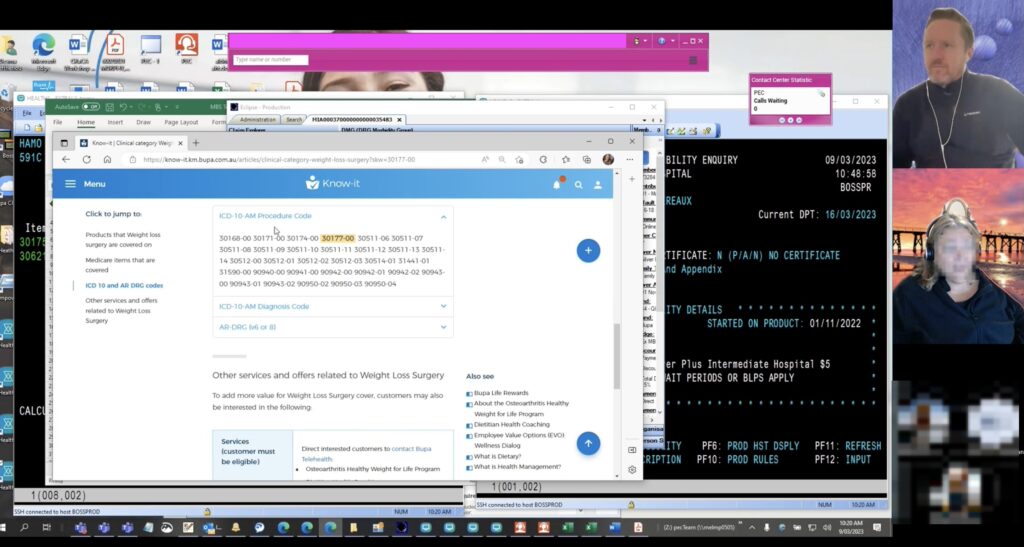1024x547 pixels.
Task: Go back using the browser back arrow
Action: tap(66, 159)
